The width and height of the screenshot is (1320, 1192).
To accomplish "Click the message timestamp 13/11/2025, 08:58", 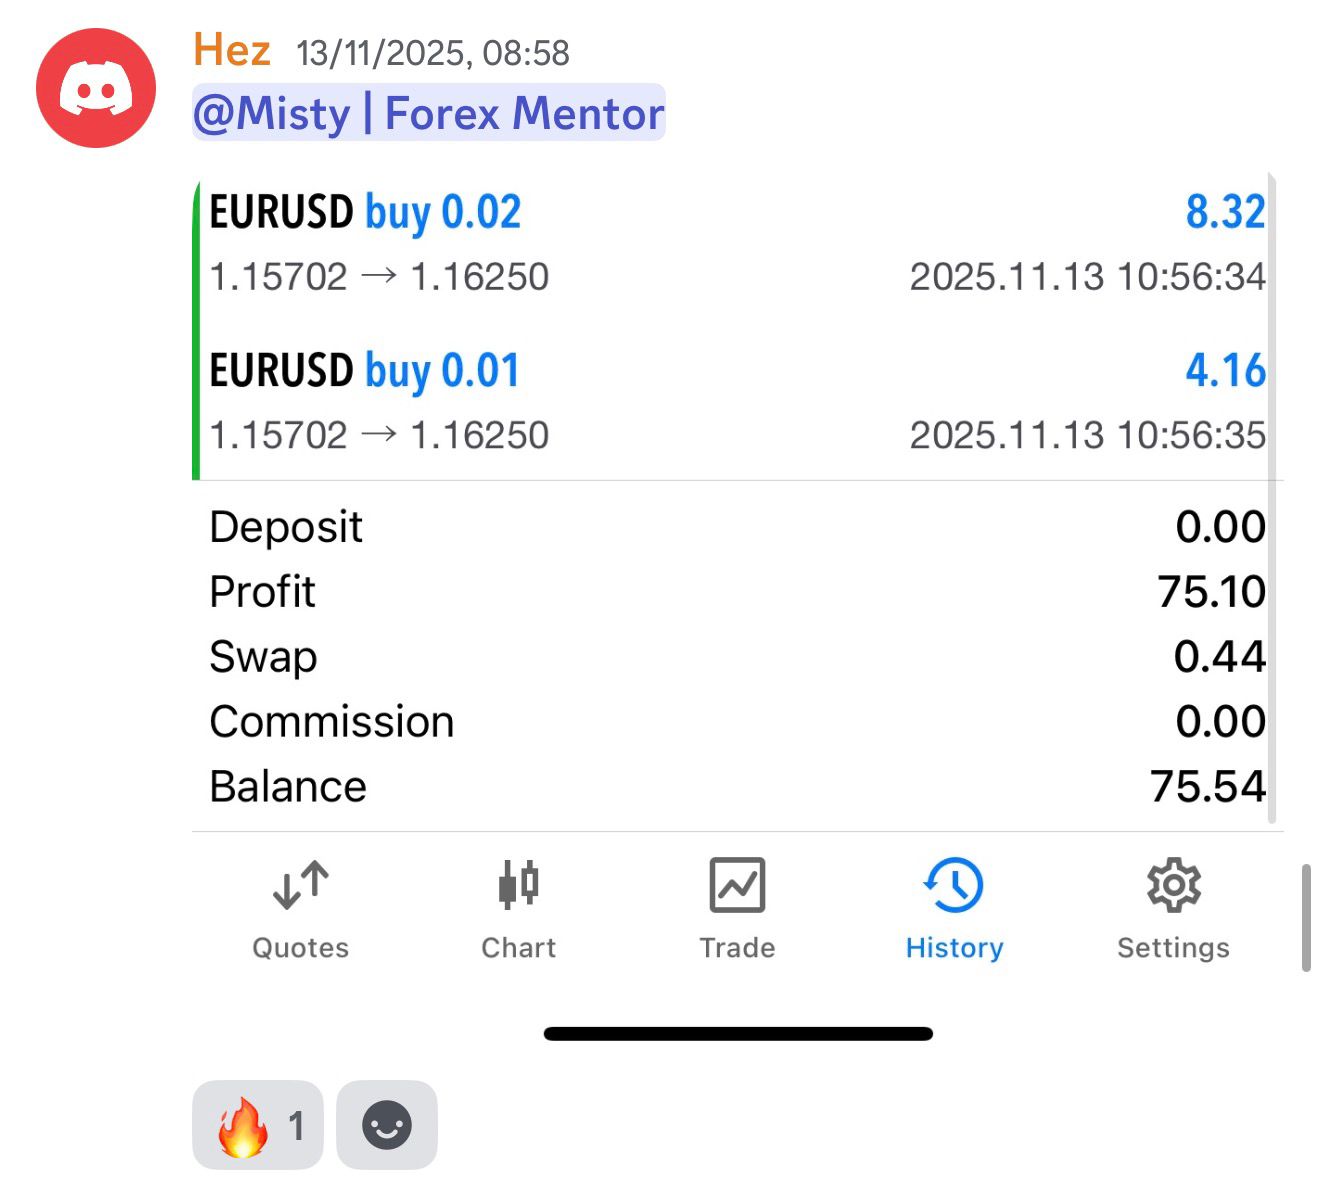I will tap(433, 53).
